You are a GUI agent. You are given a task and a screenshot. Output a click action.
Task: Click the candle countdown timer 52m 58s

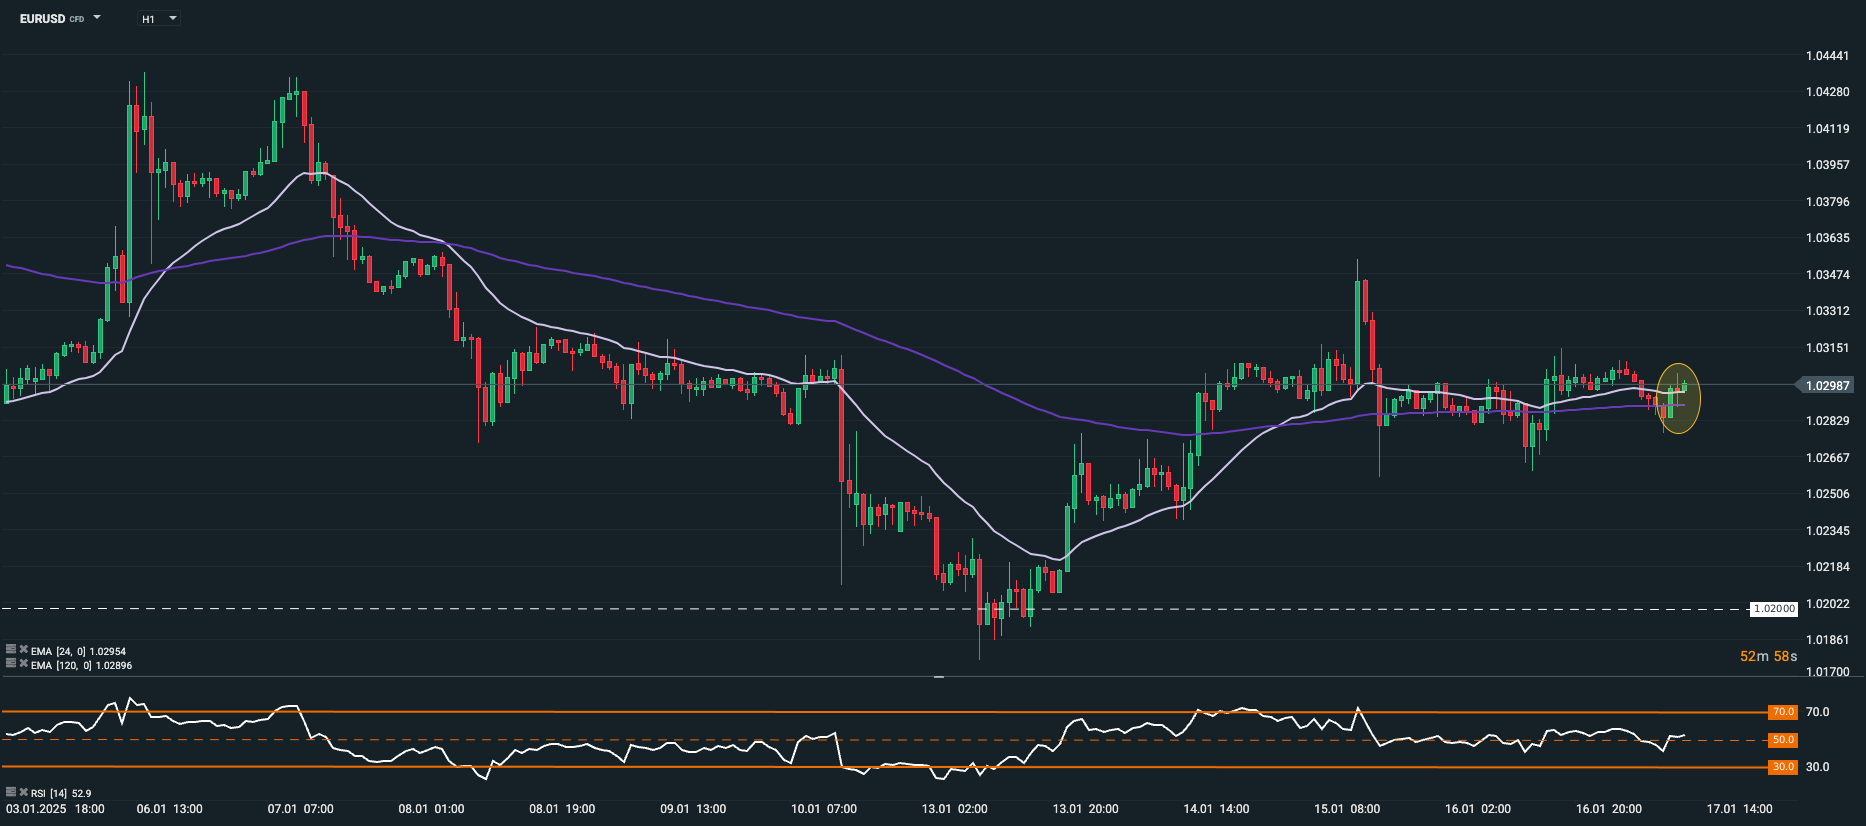(x=1768, y=656)
